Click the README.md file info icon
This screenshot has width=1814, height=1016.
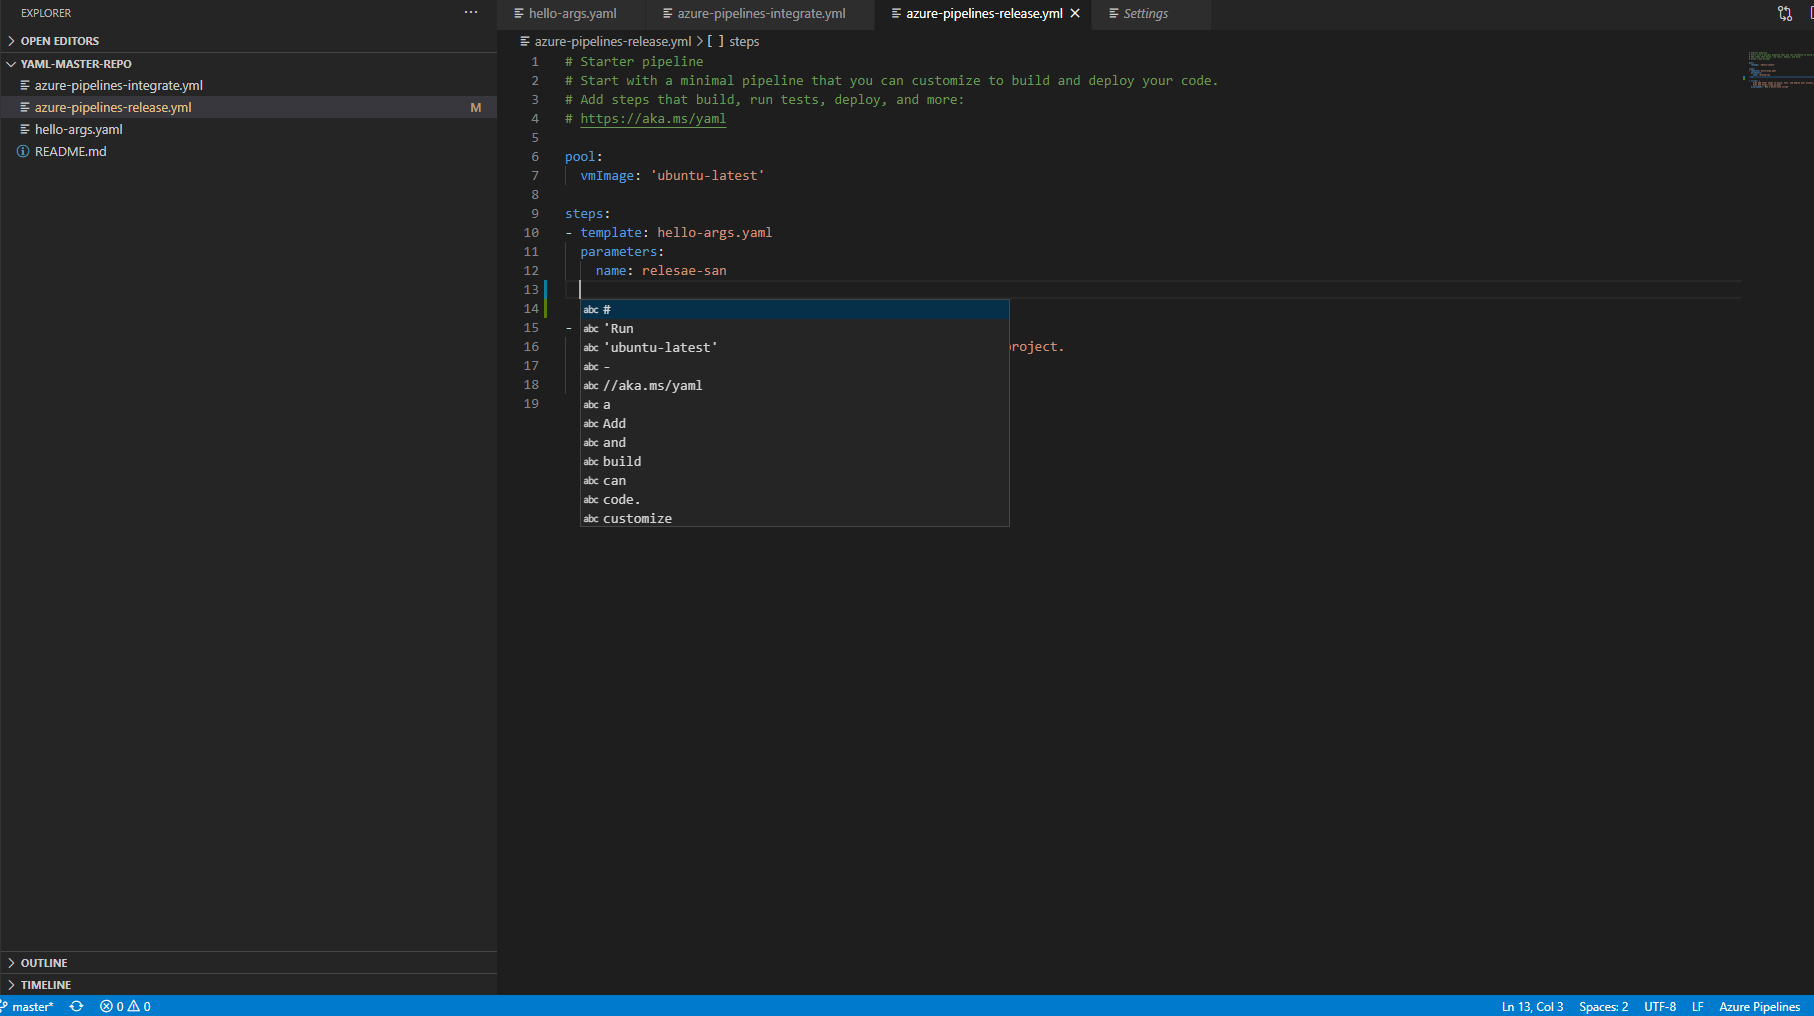coord(22,151)
